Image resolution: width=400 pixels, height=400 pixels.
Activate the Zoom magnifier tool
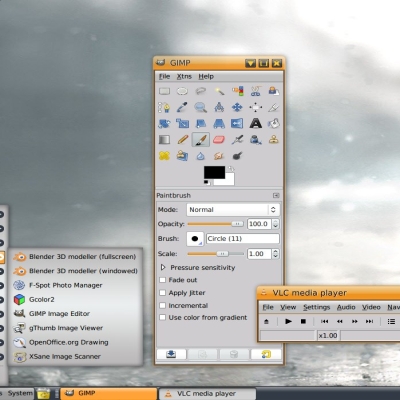[x=201, y=107]
